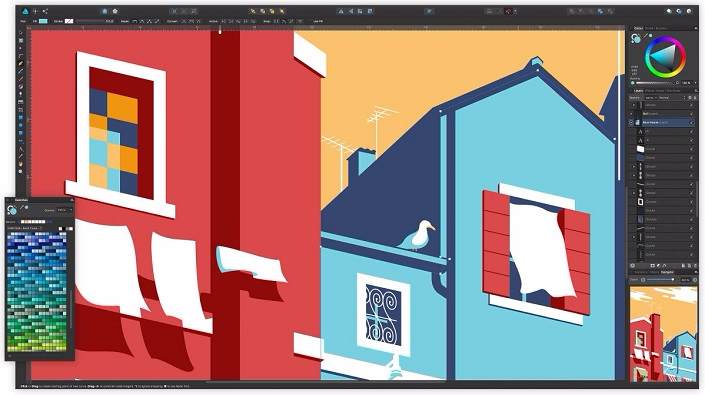705x395 pixels.
Task: Open the Navigator tab
Action: pos(667,272)
